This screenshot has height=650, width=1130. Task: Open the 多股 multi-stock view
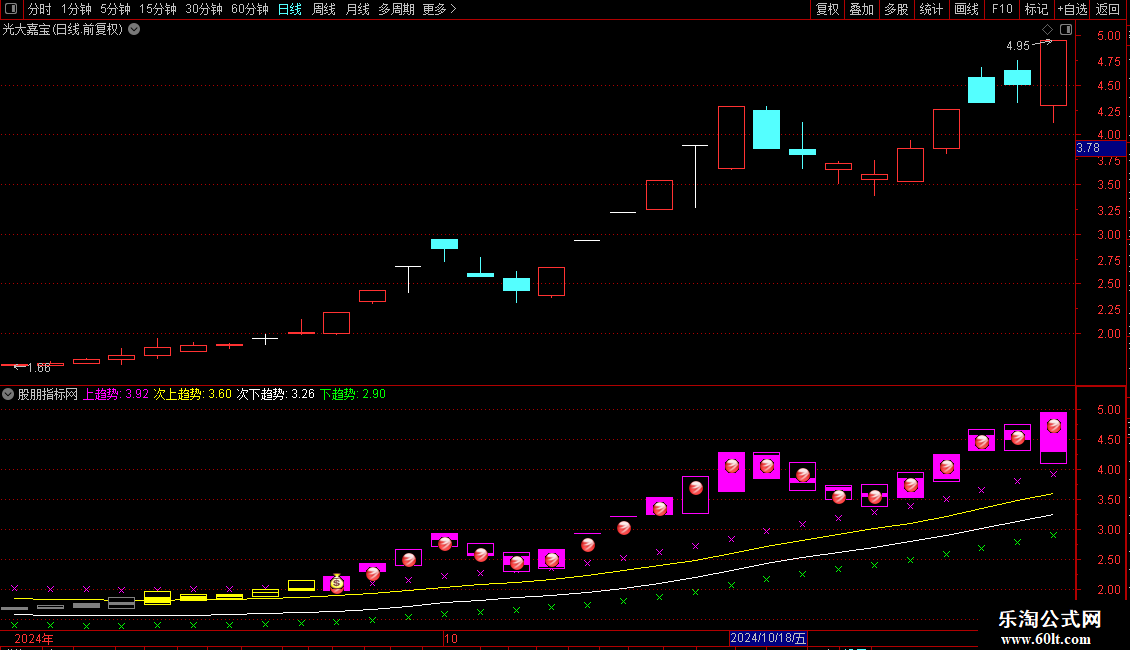(x=897, y=9)
